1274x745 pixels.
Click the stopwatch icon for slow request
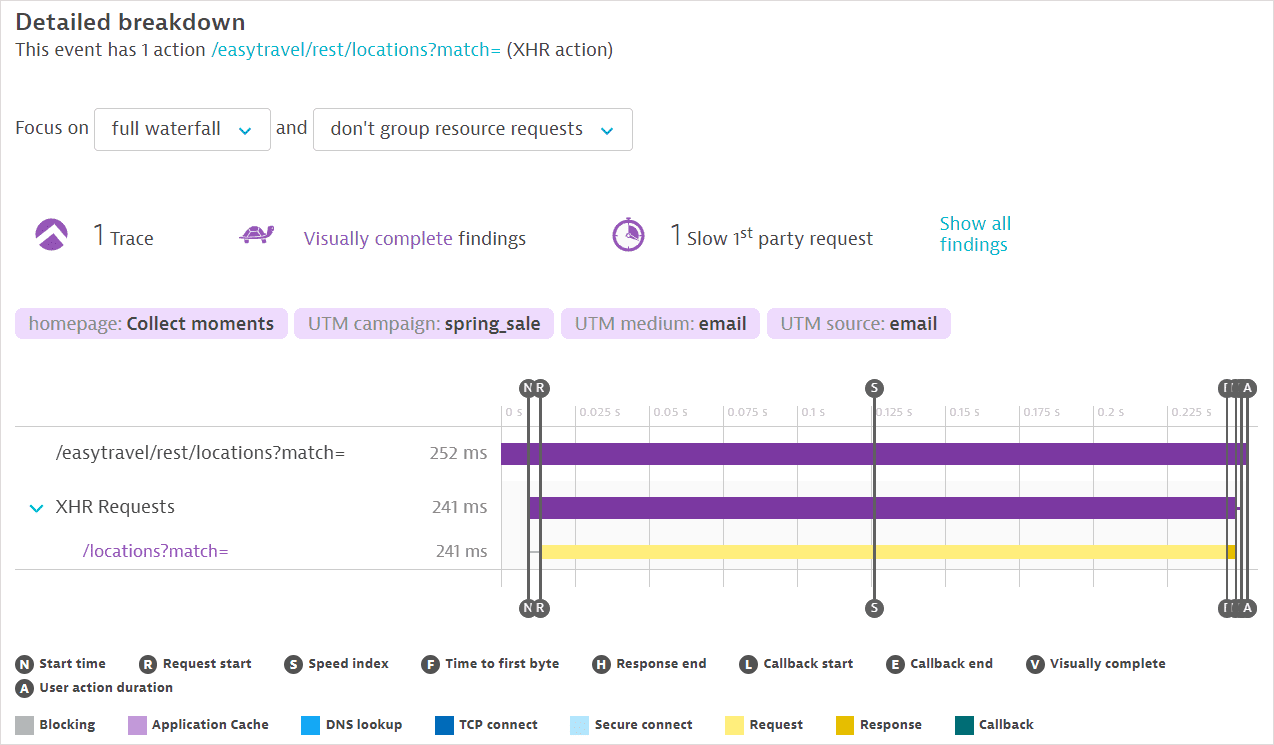tap(628, 235)
